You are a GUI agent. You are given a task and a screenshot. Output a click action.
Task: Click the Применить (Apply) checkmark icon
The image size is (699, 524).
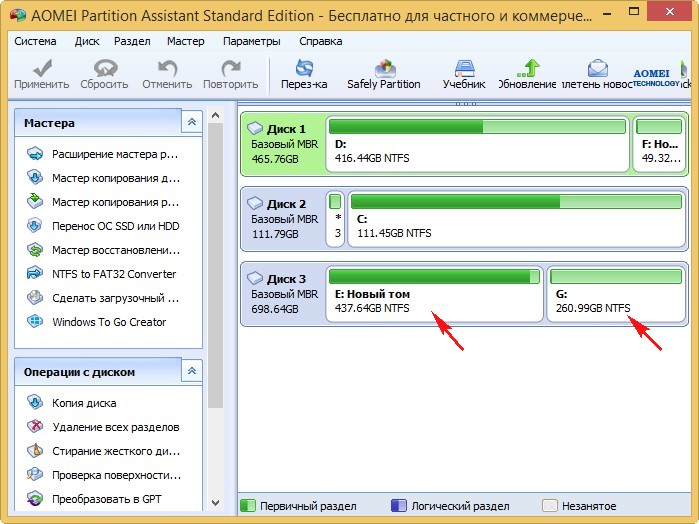click(x=42, y=68)
